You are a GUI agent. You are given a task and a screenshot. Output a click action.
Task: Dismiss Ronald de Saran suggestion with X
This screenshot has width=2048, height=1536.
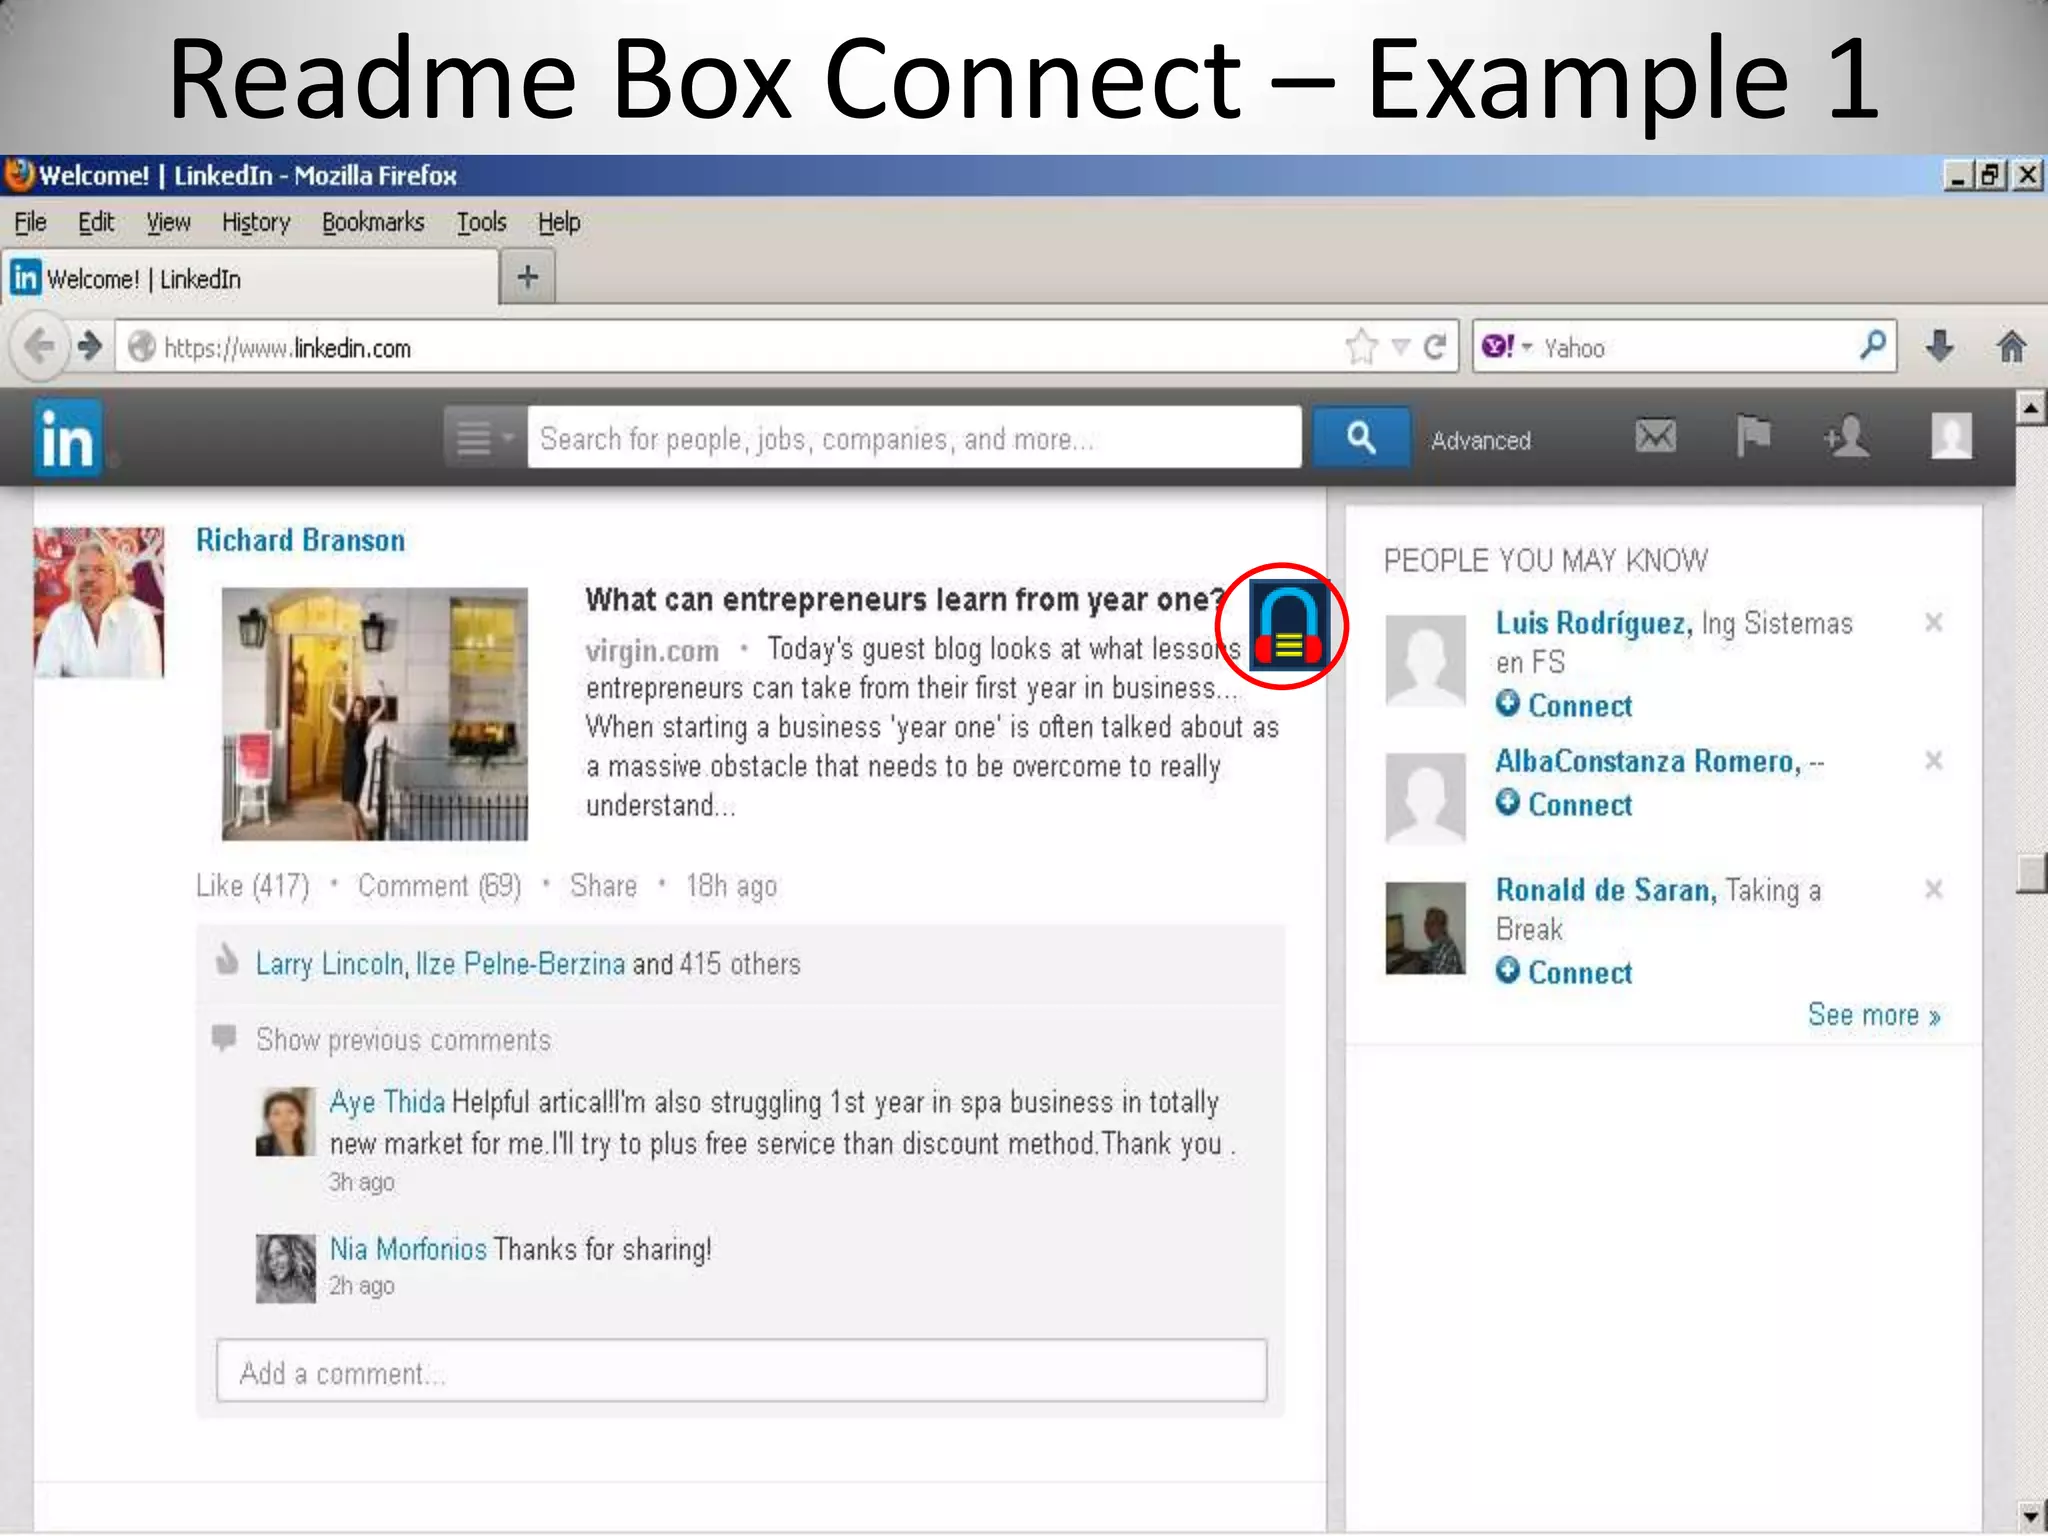pos(1934,888)
